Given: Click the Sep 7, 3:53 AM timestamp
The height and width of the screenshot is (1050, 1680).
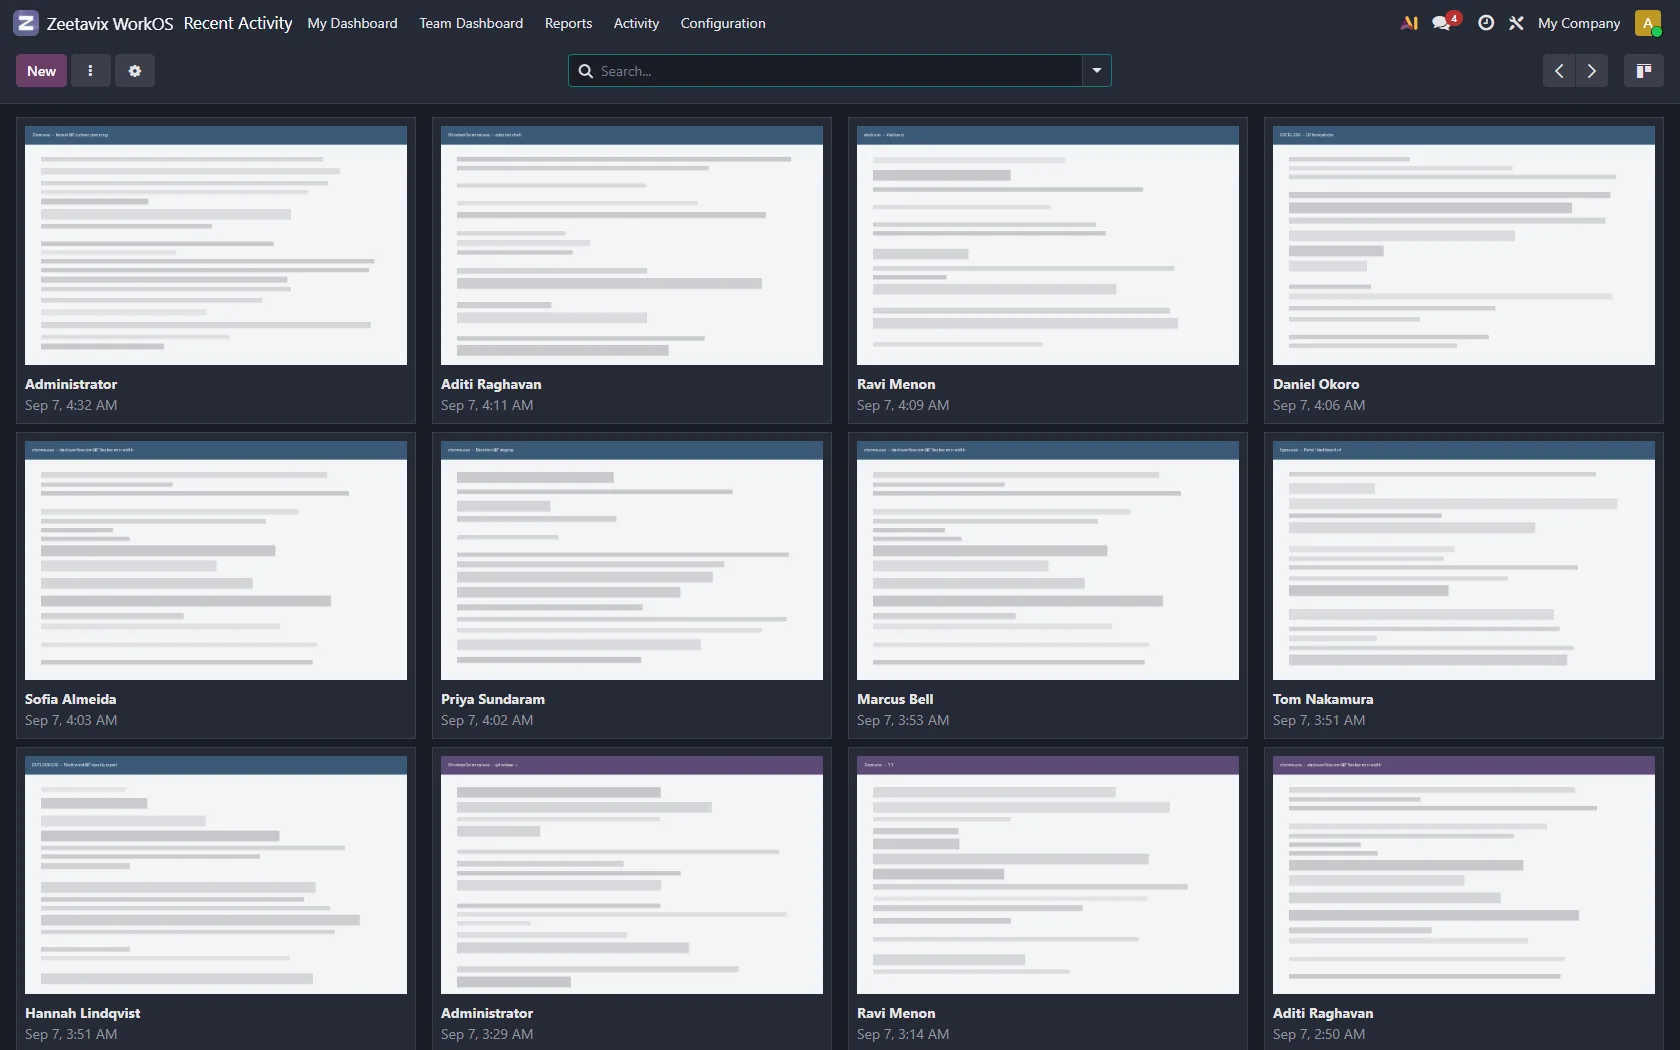Looking at the screenshot, I should tap(903, 720).
